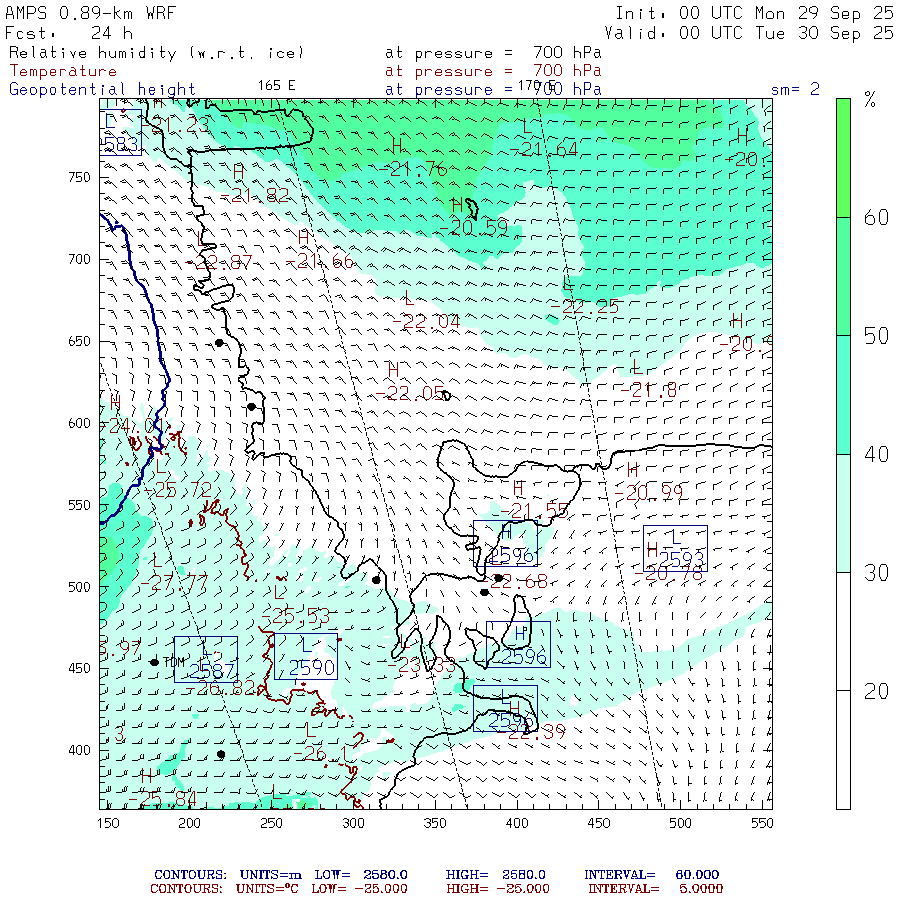Click the y-axis label '750'

[79, 177]
